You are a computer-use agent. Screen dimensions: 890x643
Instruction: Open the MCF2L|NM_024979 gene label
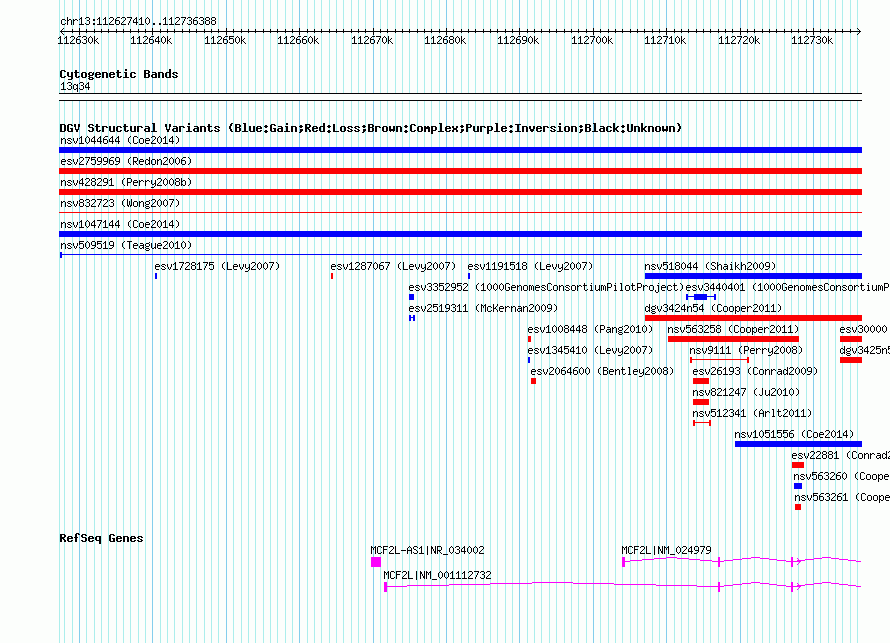click(666, 550)
